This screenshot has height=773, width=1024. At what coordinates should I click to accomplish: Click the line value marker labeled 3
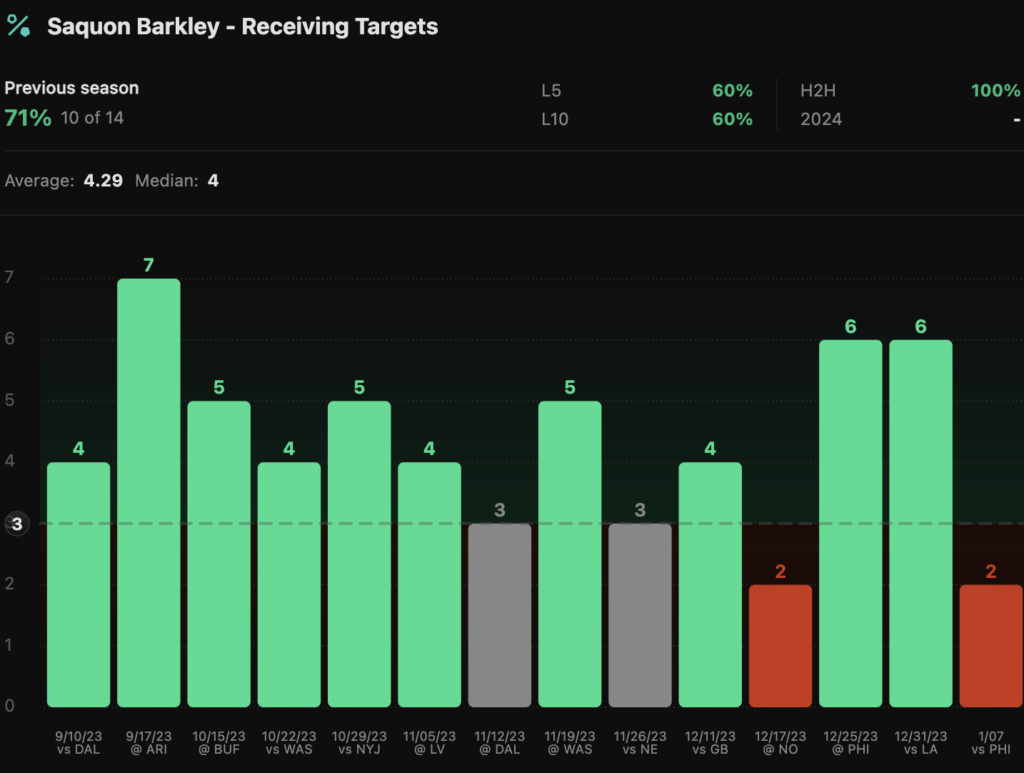(x=17, y=524)
